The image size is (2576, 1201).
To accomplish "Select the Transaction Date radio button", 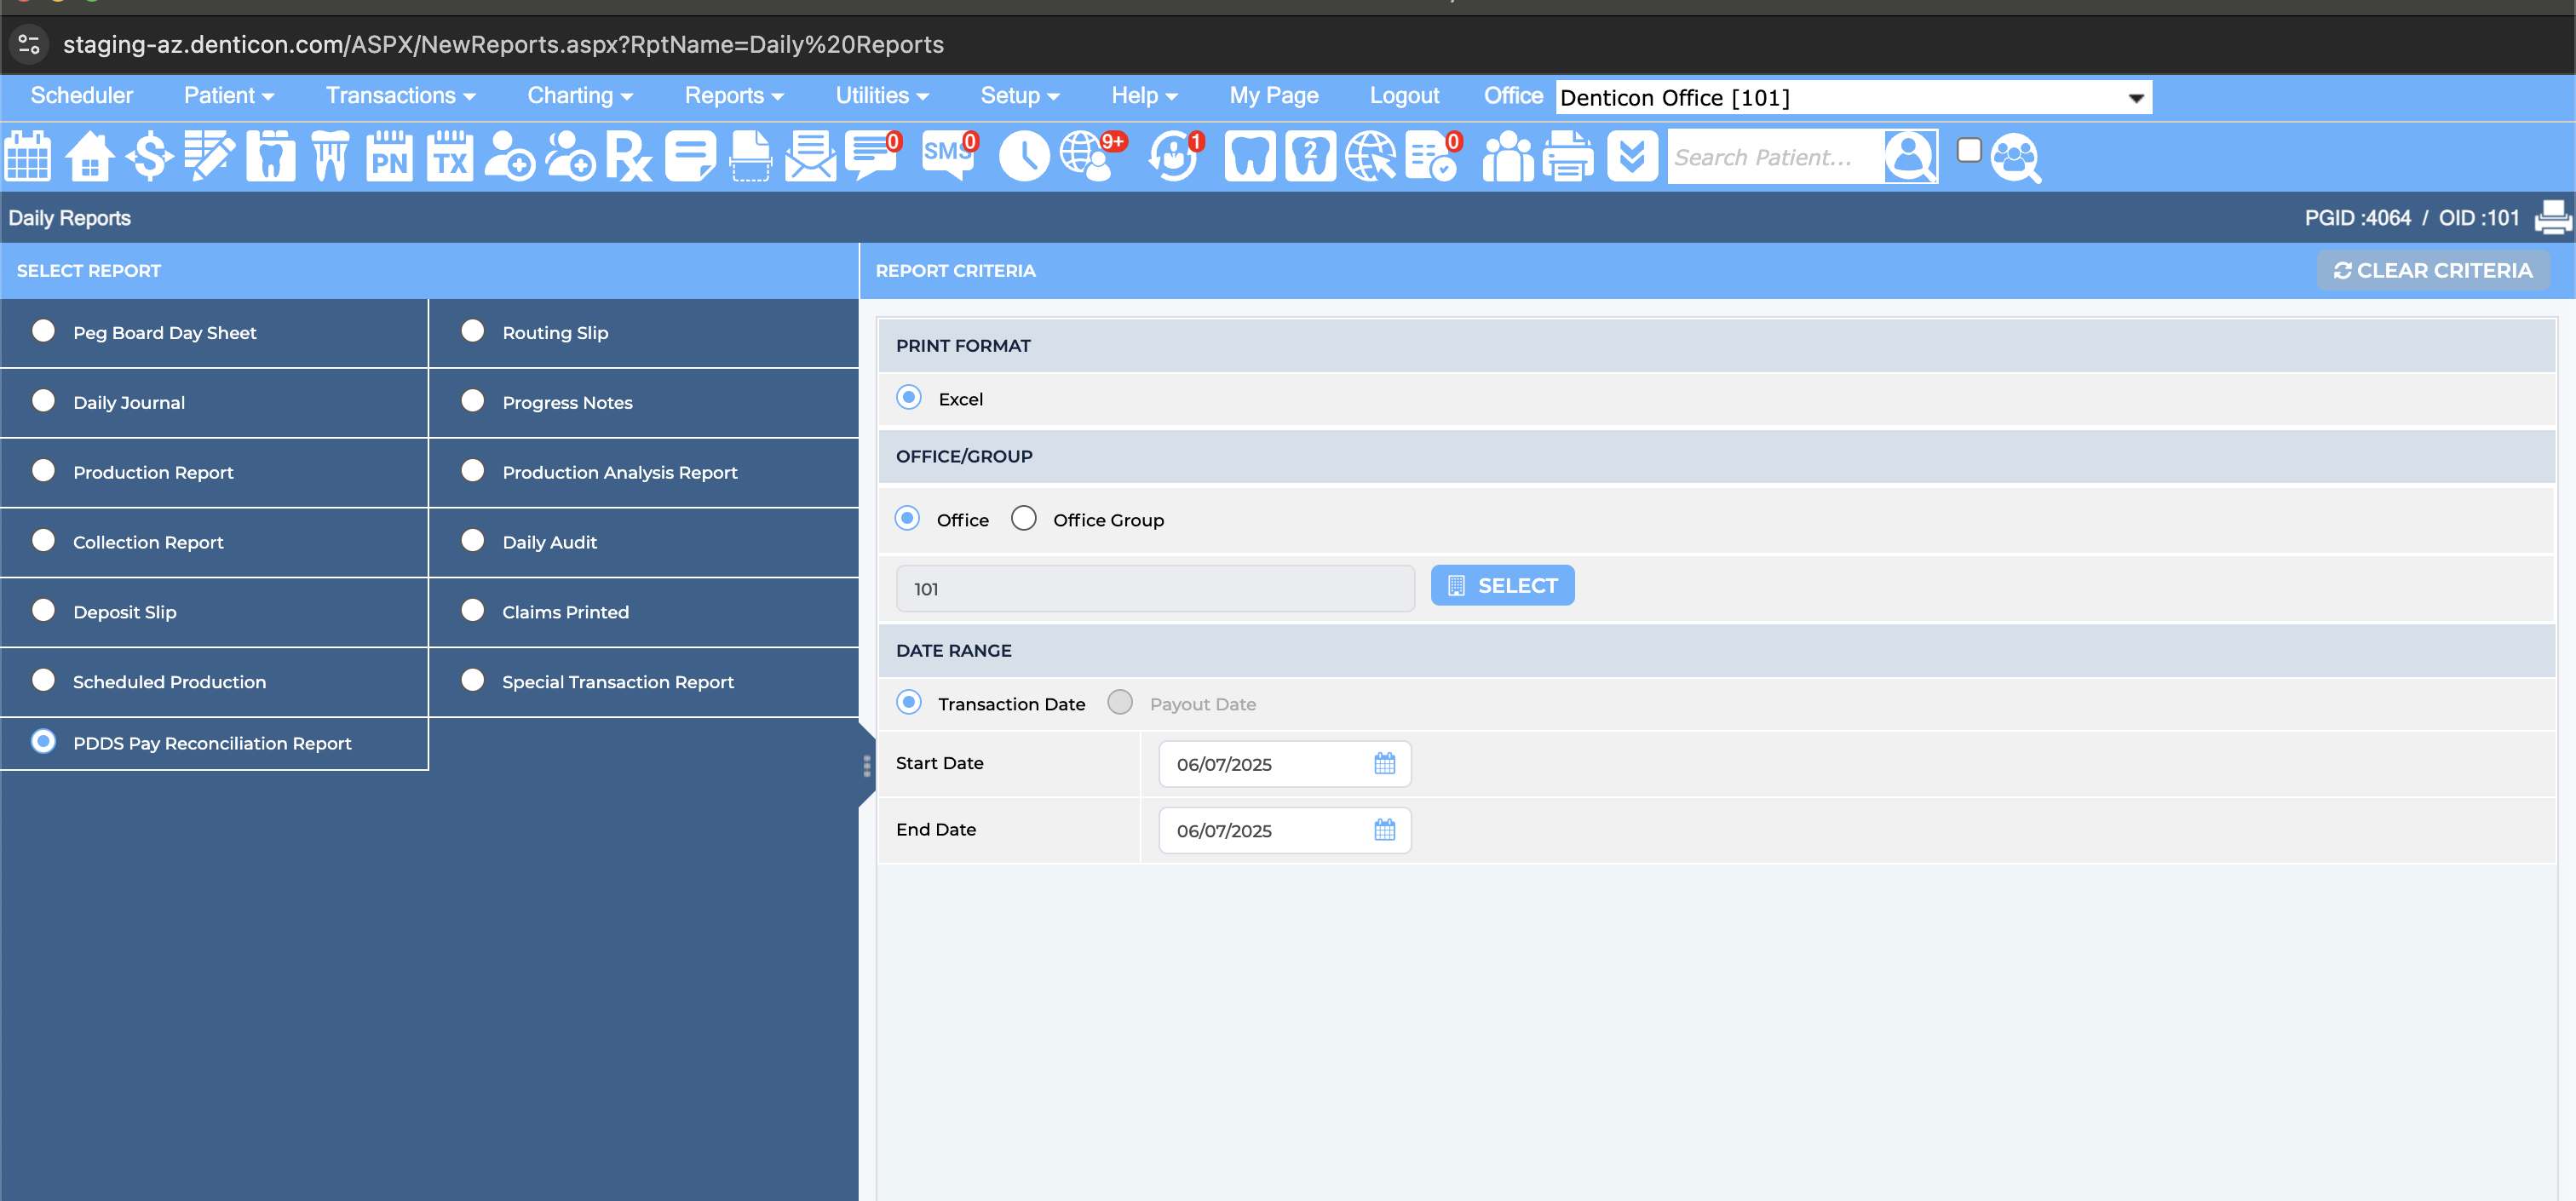I will [909, 702].
